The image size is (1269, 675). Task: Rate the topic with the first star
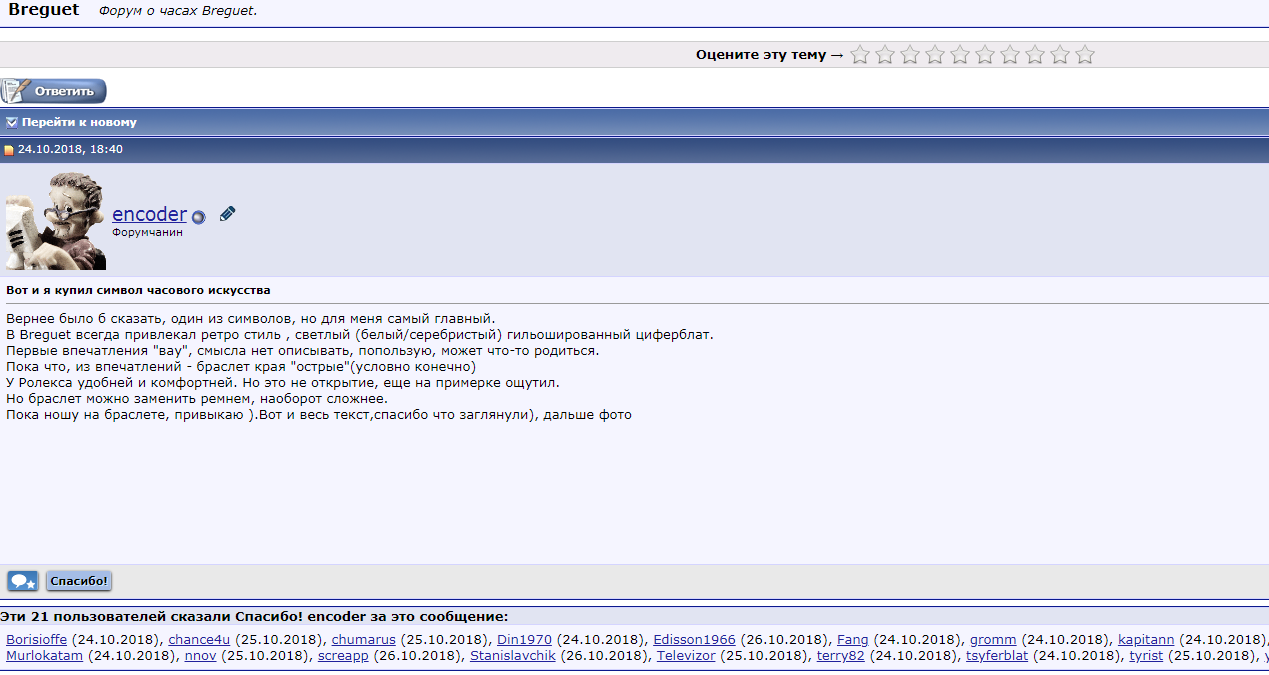859,55
